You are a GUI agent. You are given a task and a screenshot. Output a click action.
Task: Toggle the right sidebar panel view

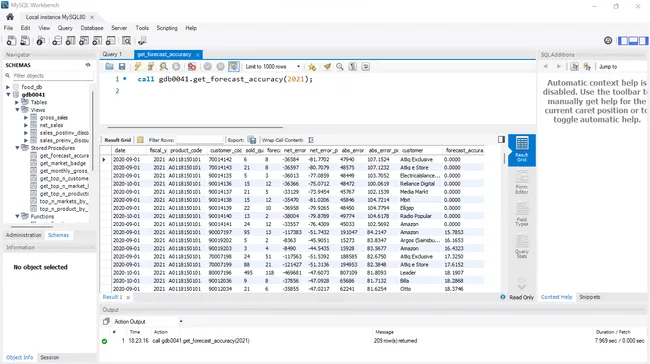coord(643,40)
